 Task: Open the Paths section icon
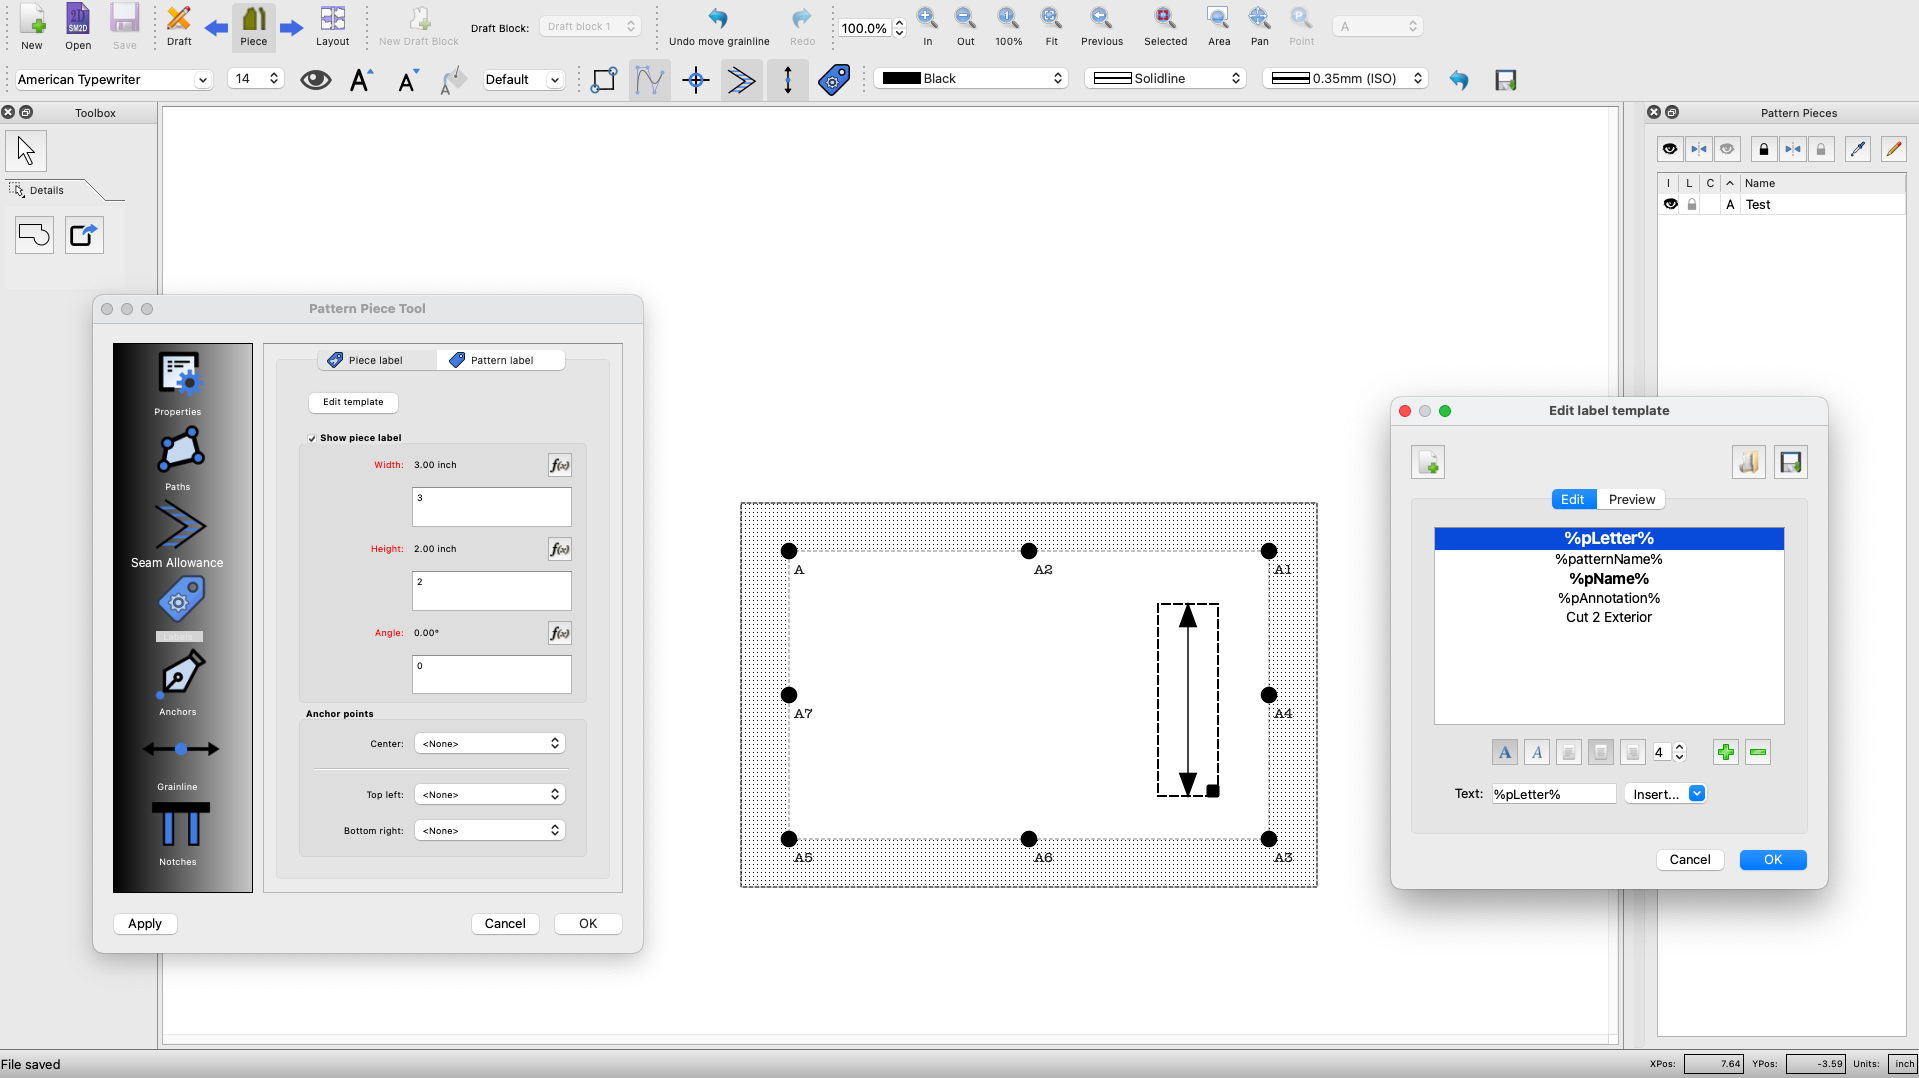coord(180,451)
